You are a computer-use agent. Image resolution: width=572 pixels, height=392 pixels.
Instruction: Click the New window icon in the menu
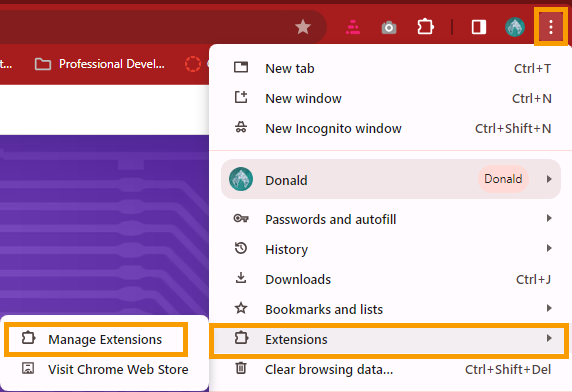(241, 97)
